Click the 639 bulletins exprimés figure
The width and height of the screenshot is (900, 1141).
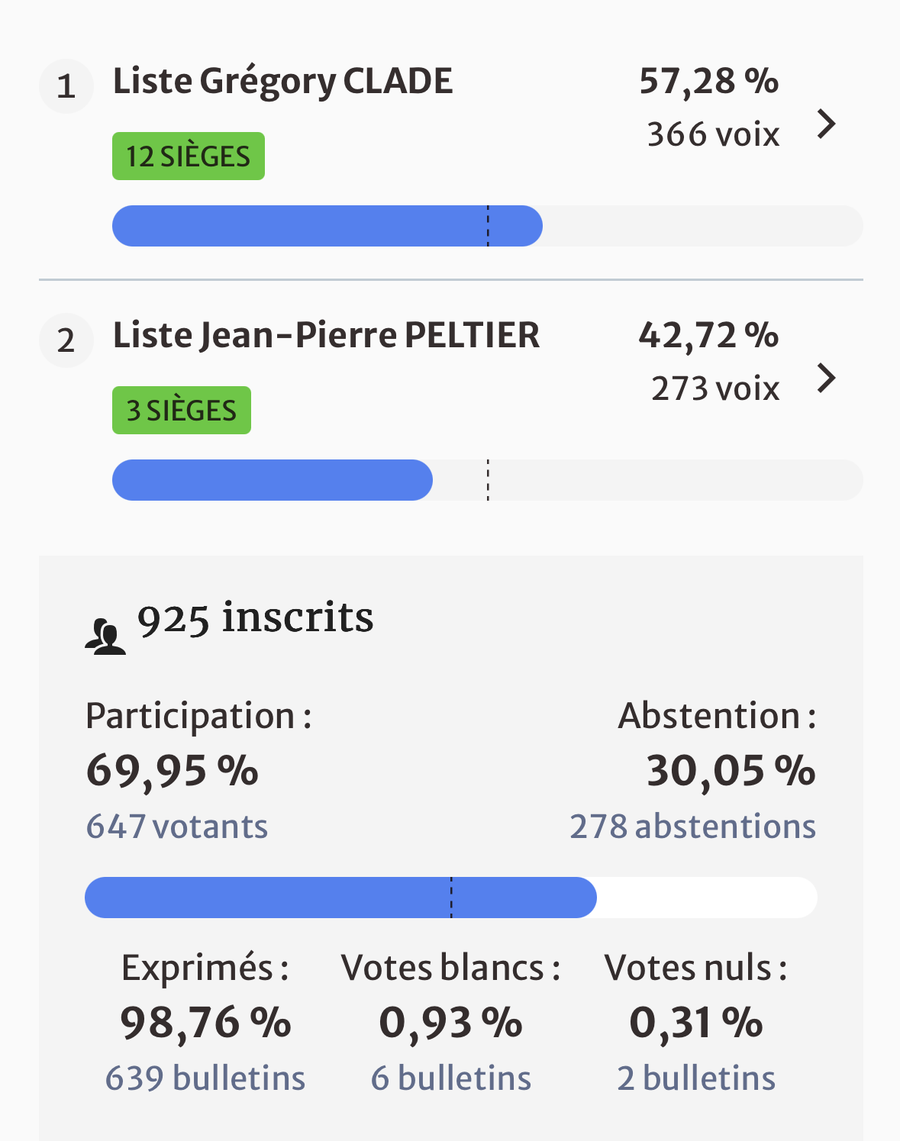click(x=205, y=1078)
